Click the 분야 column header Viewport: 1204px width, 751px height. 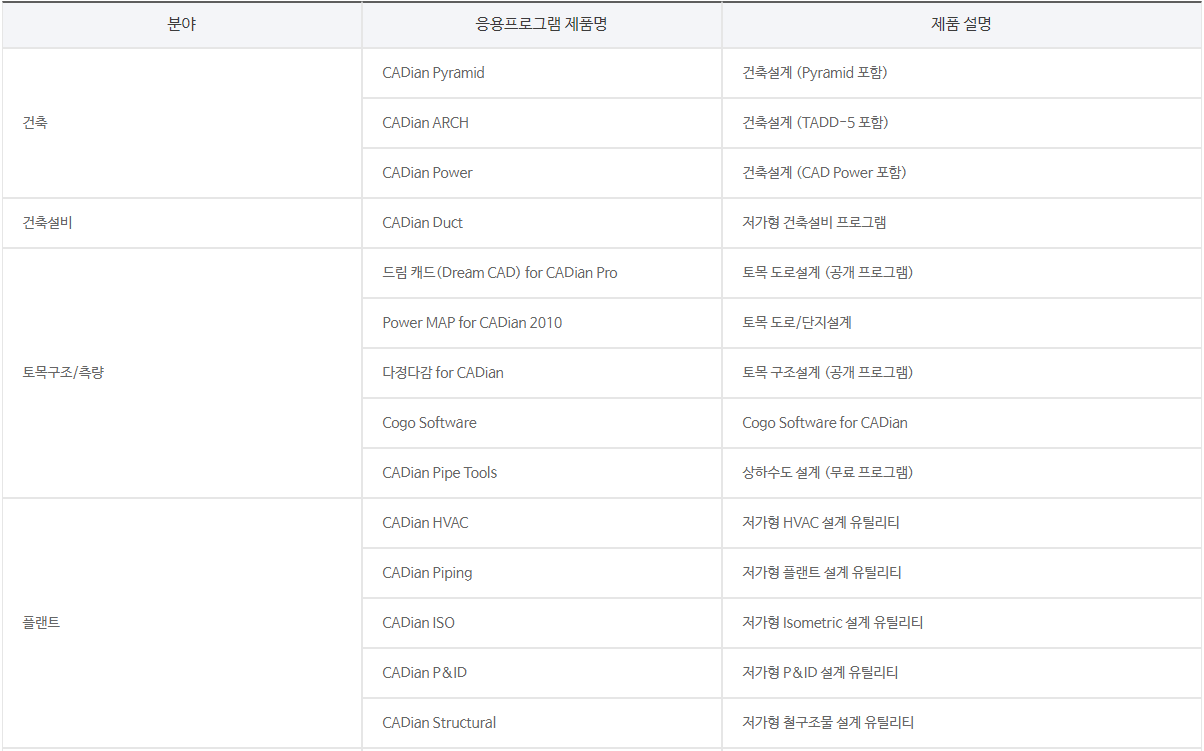[x=182, y=25]
